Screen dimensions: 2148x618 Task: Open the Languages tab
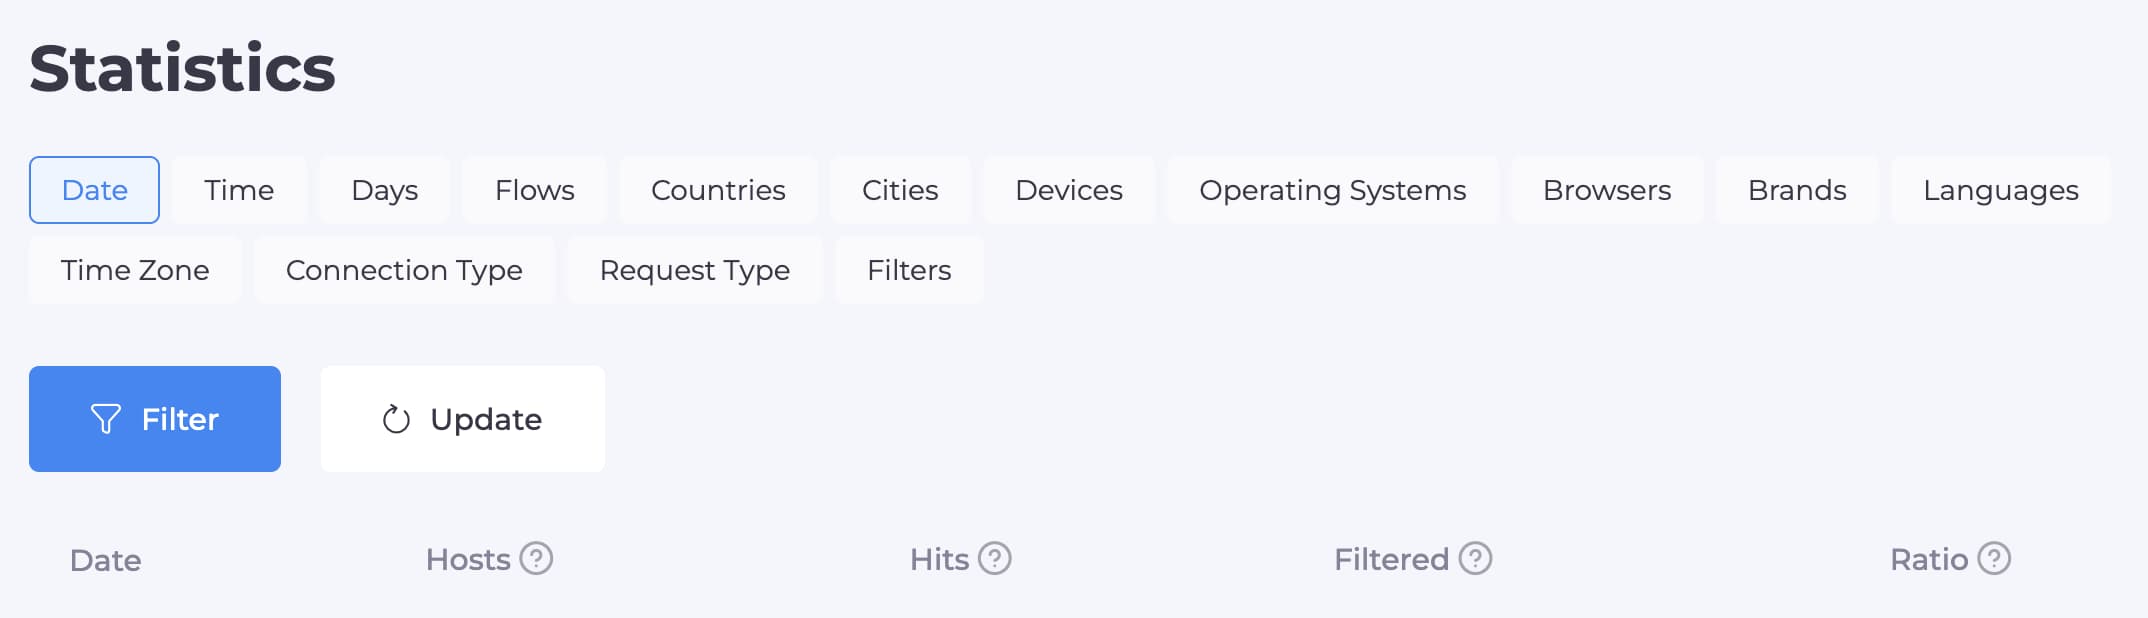[x=2001, y=190]
